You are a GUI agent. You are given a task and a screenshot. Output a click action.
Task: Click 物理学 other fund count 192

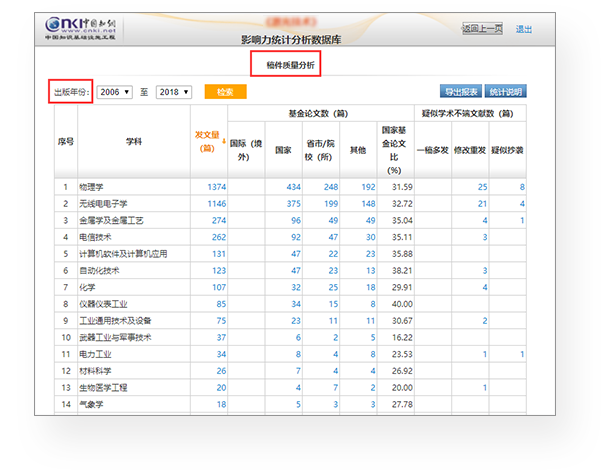368,187
